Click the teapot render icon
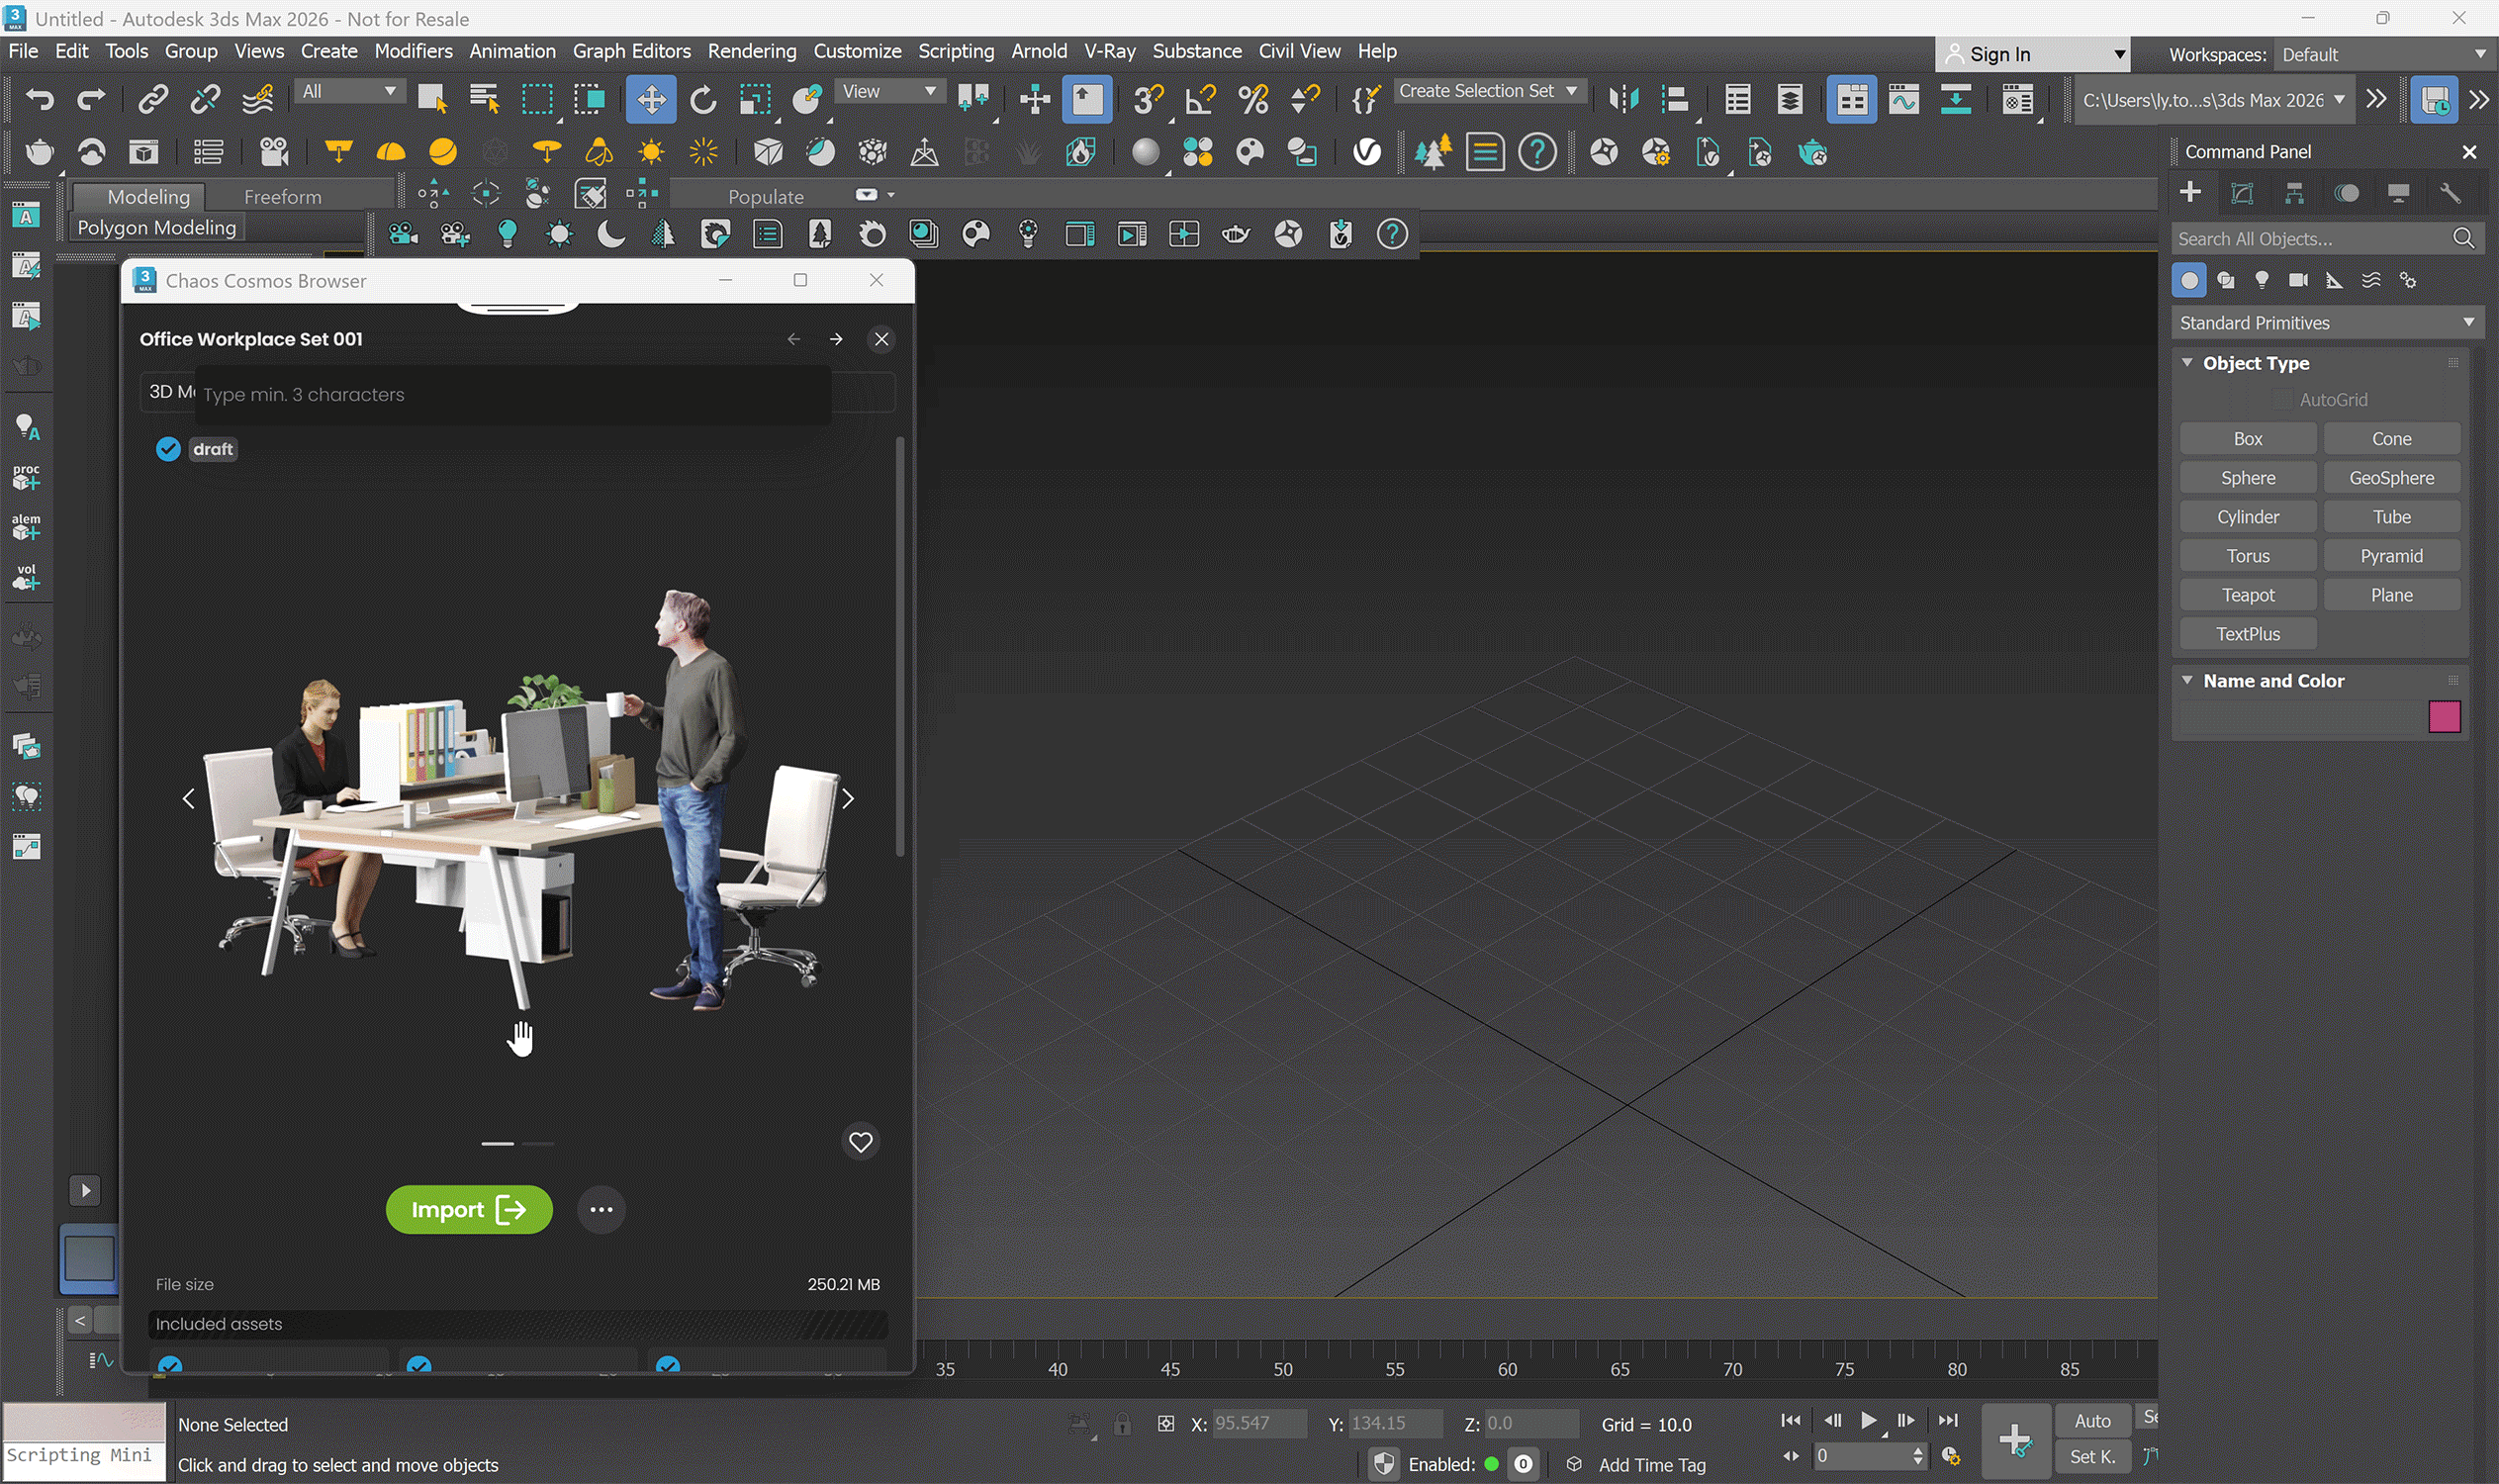The width and height of the screenshot is (2499, 1484). coord(39,152)
